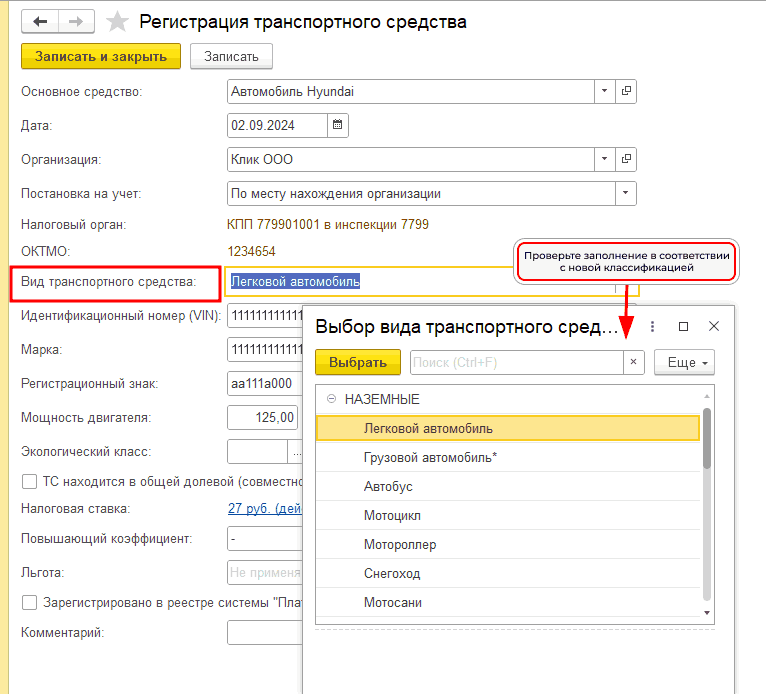Maximize the vehicle type selection dialog

point(683,326)
